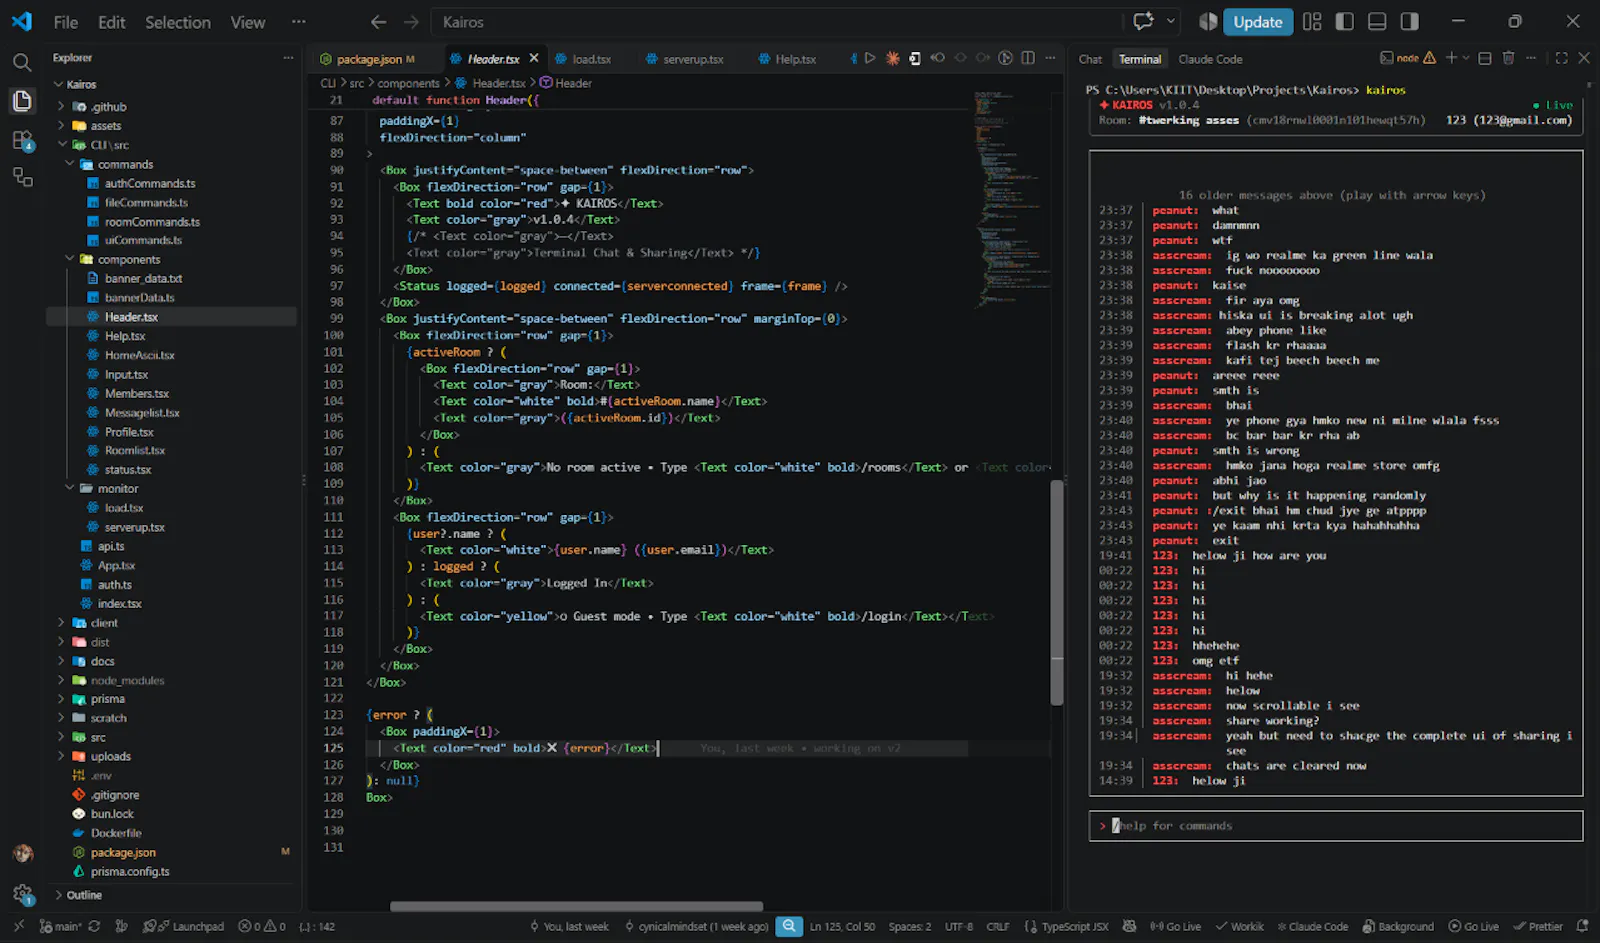1600x943 pixels.
Task: Open the Copilot chat icon in title bar
Action: pyautogui.click(x=1143, y=21)
